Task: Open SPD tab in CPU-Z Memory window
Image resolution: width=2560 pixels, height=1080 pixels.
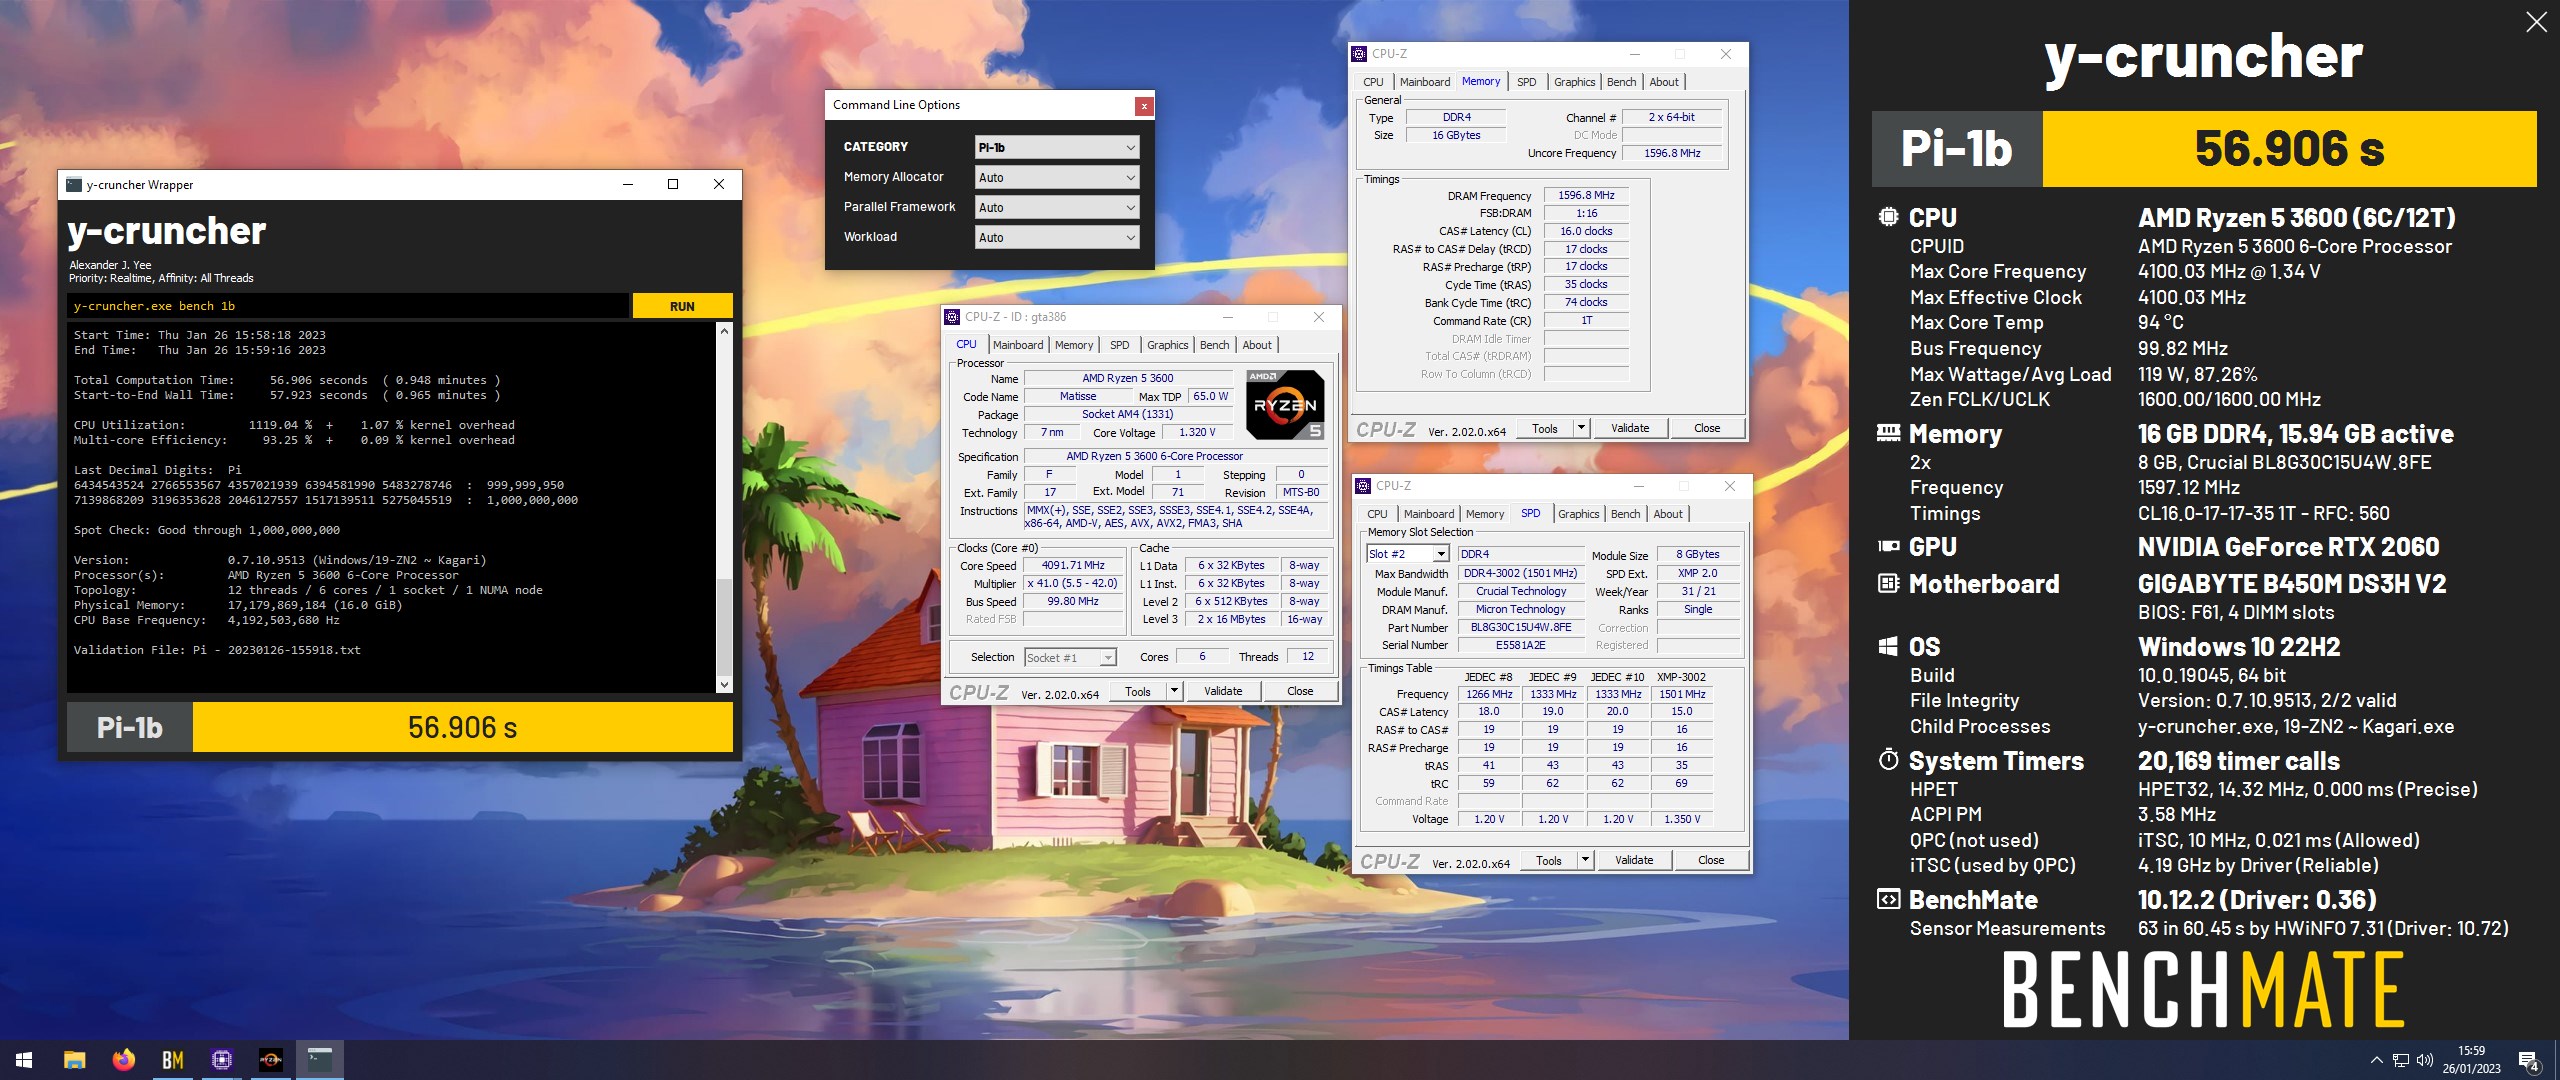Action: [x=1526, y=82]
